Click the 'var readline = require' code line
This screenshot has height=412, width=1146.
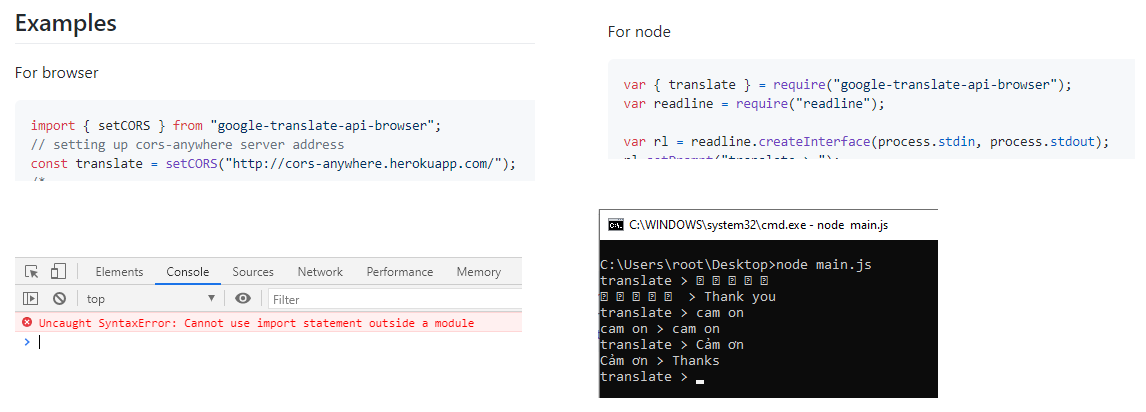point(754,103)
